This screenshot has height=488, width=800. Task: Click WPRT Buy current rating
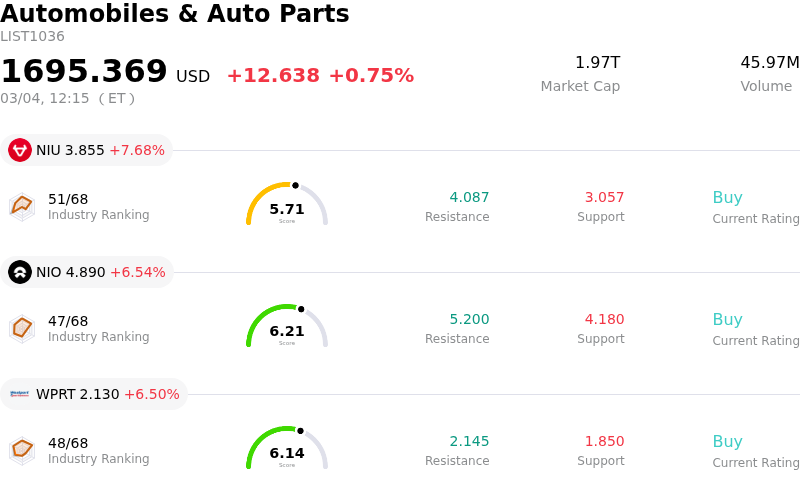point(727,442)
